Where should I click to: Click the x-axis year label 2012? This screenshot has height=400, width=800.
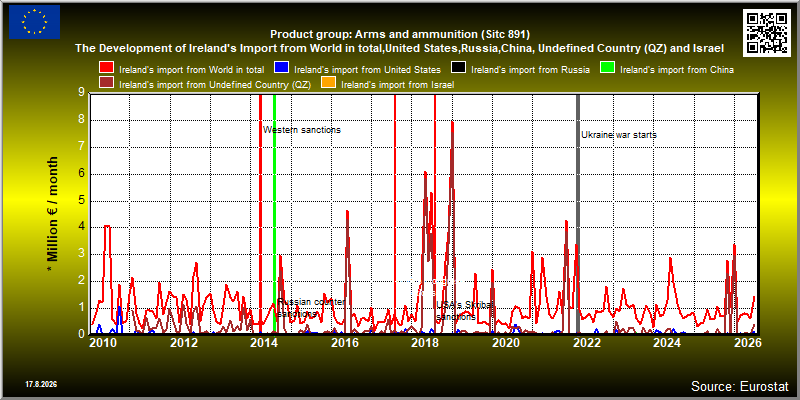pyautogui.click(x=184, y=343)
